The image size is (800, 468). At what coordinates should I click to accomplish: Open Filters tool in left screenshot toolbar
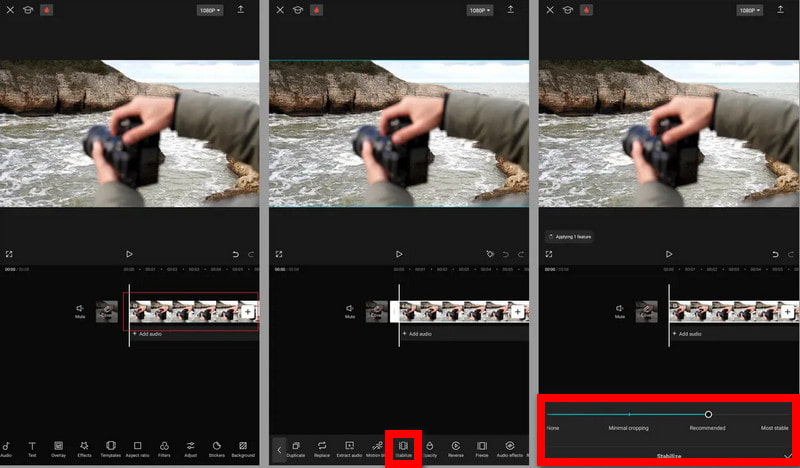164,449
